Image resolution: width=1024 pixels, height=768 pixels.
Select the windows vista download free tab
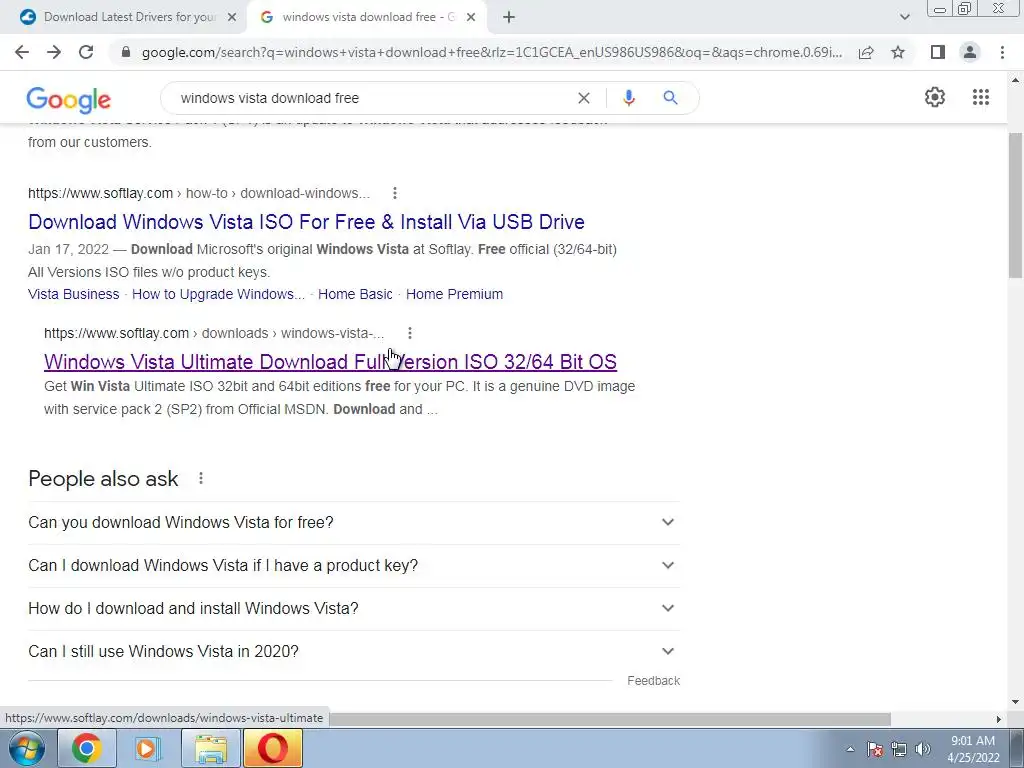coord(366,18)
